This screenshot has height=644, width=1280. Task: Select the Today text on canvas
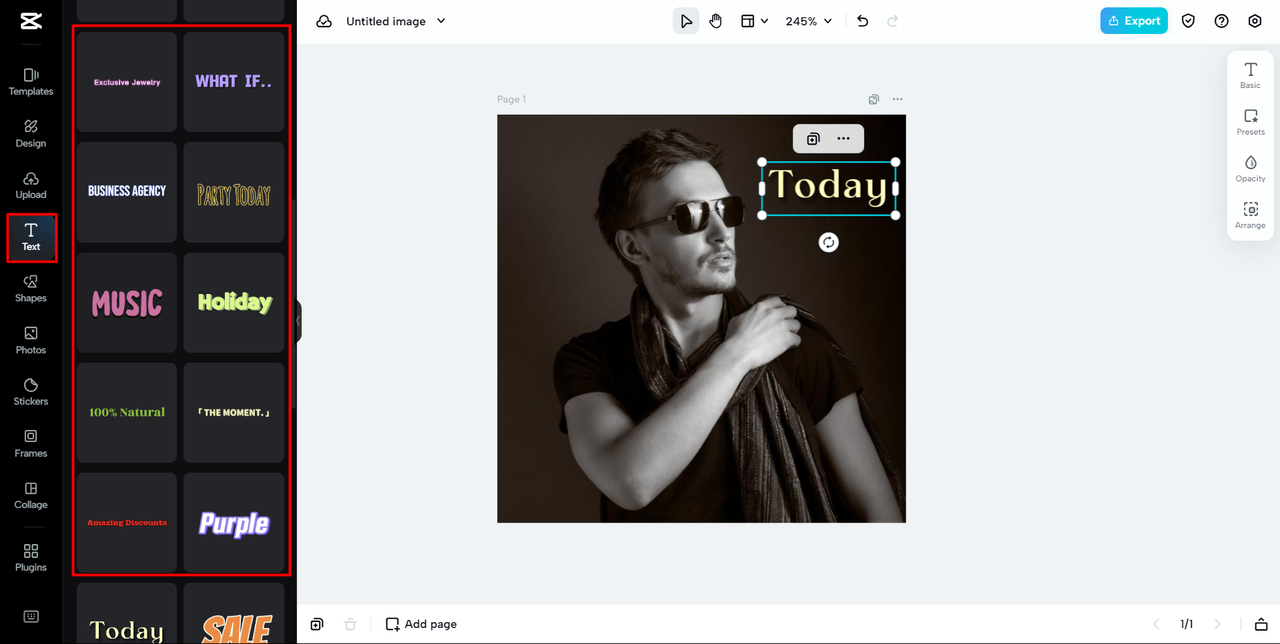tap(828, 187)
